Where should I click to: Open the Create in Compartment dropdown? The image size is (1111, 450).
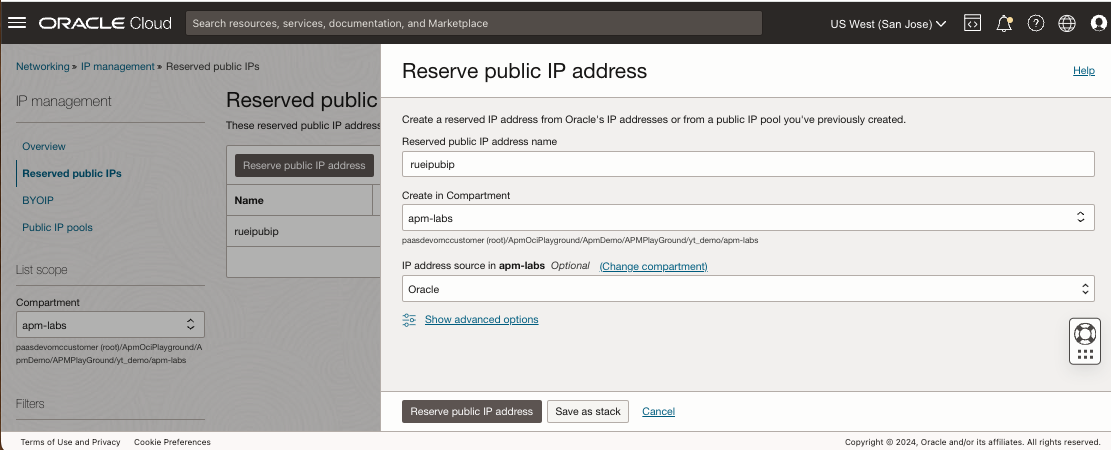(748, 217)
